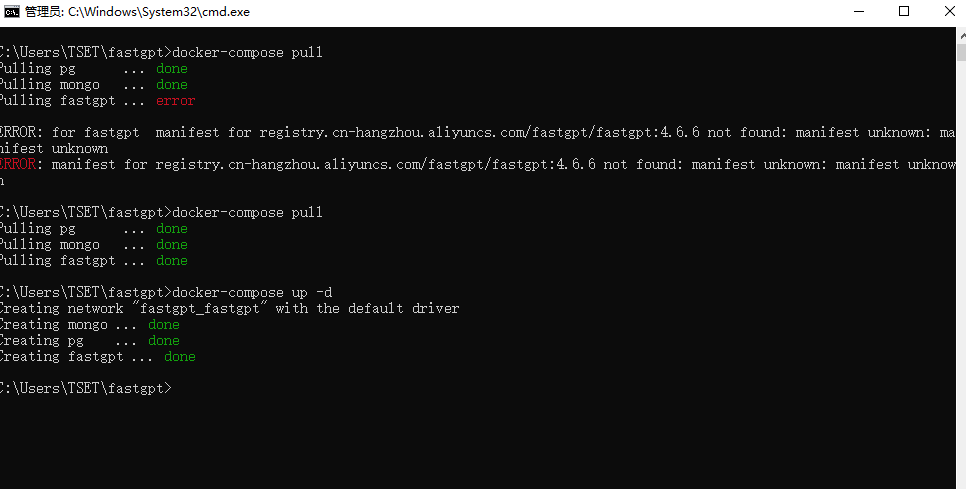Screen dimensions: 966x489
Task: Click green 'done' beside 'Creating pg'
Action: [164, 341]
